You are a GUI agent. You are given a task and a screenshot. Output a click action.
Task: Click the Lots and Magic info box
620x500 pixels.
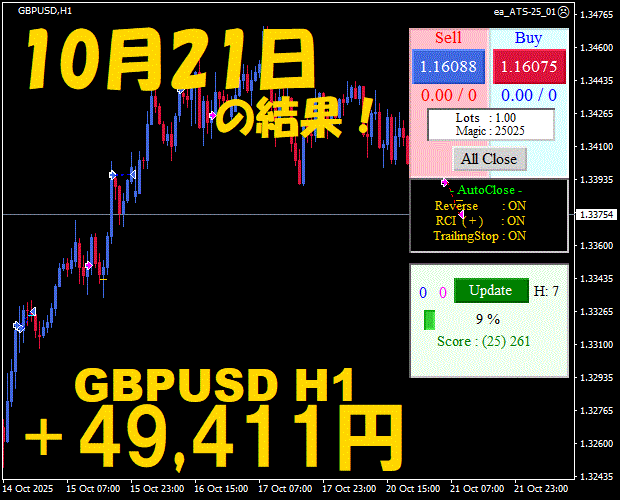(491, 124)
